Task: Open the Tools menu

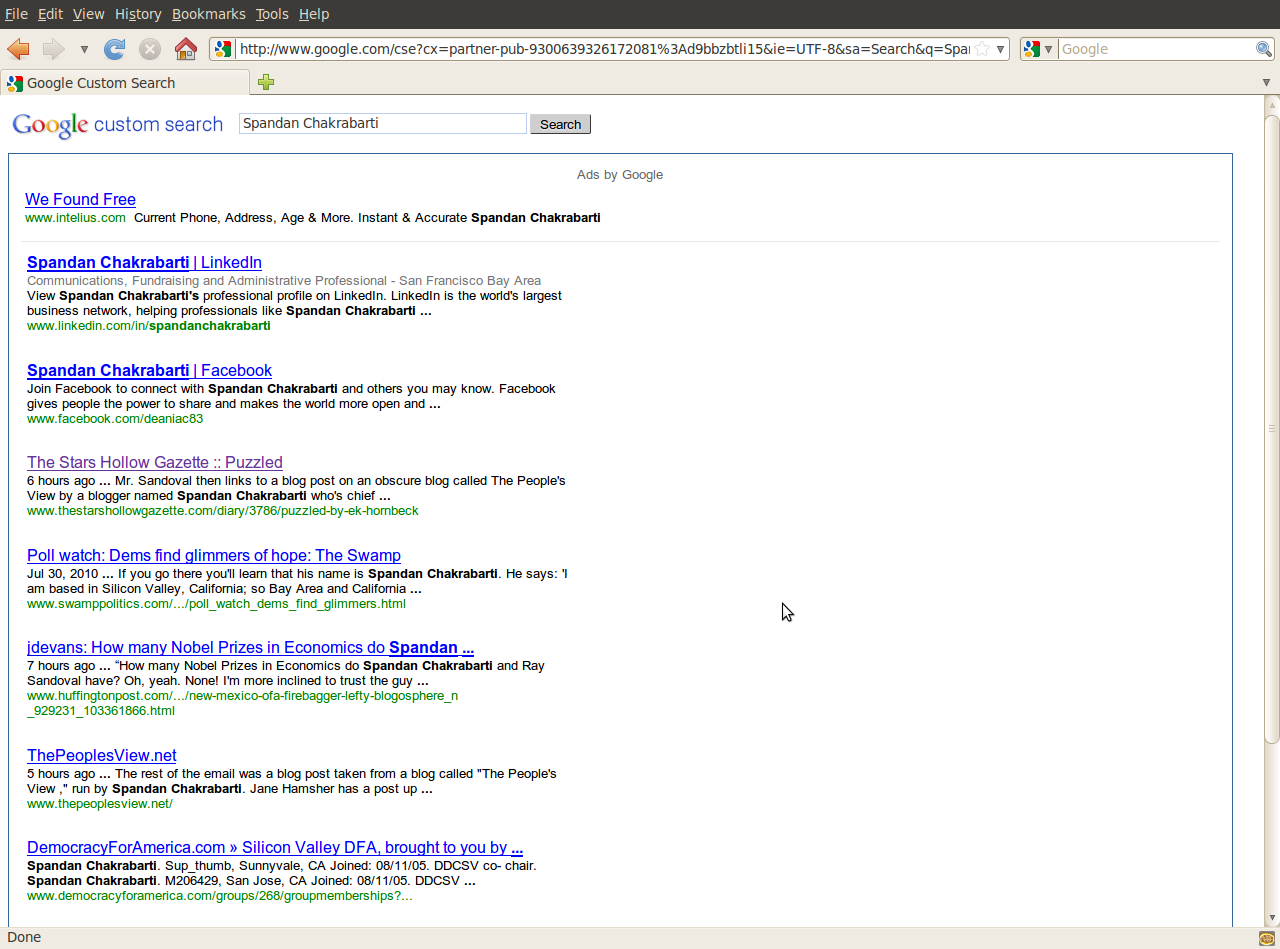Action: point(272,14)
